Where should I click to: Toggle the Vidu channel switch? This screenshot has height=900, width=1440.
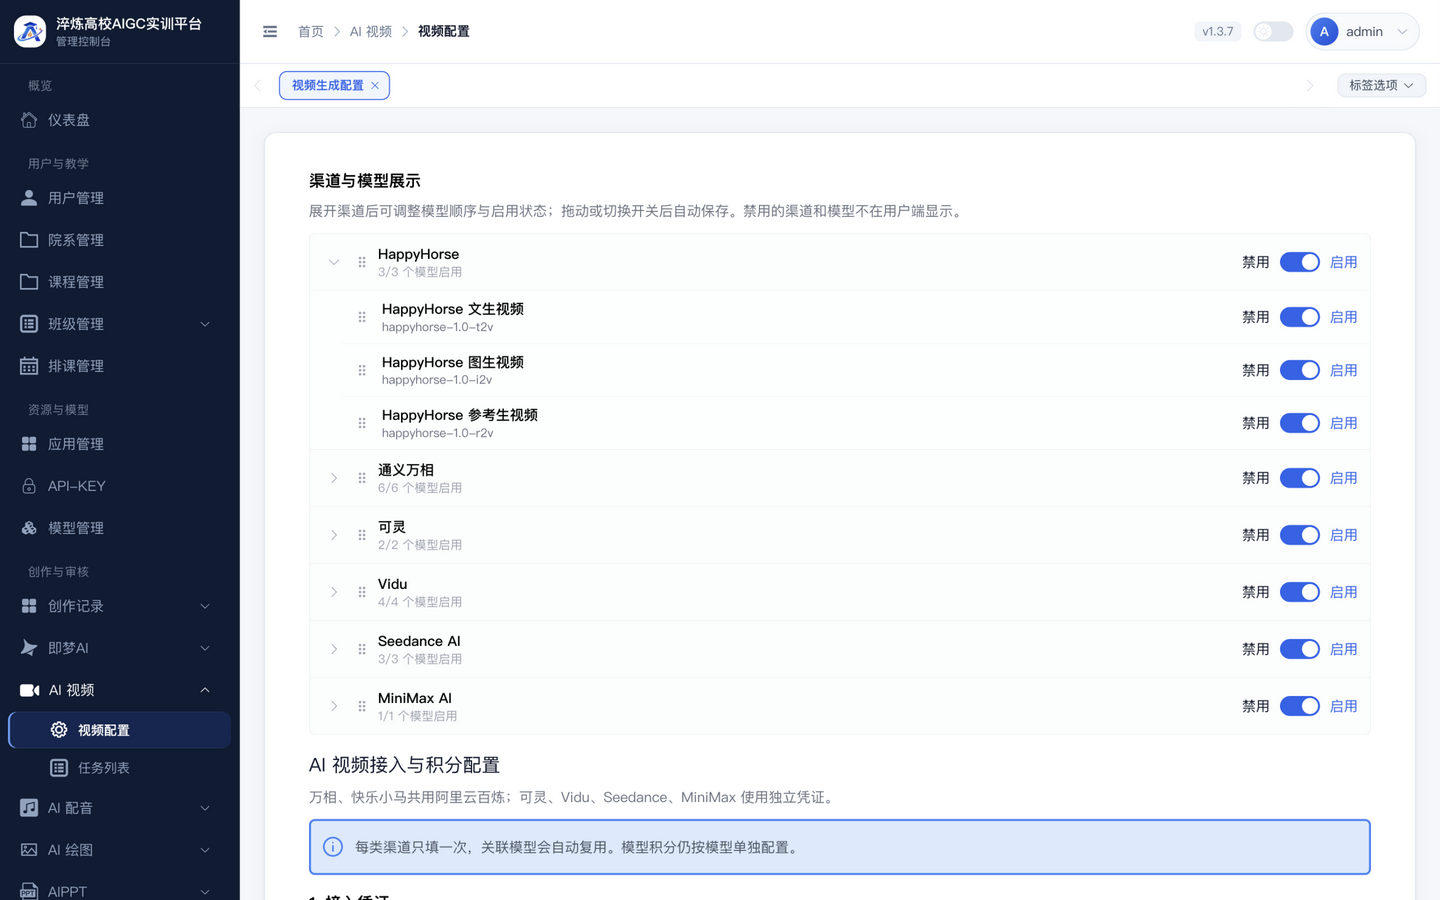click(x=1300, y=592)
